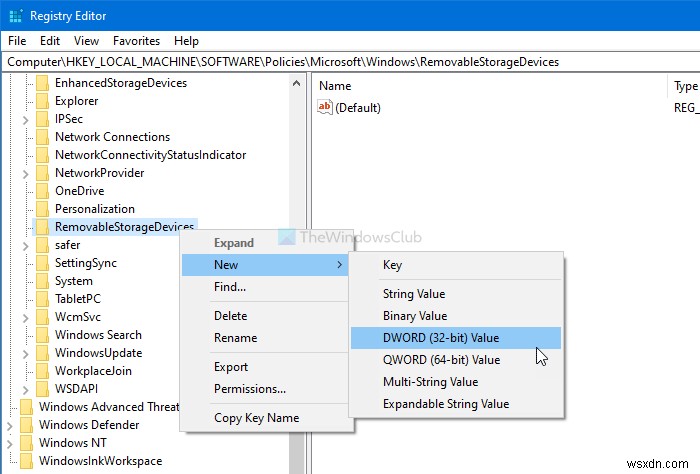
Task: Expand the WindowsUpdate key
Action: (x=25, y=353)
